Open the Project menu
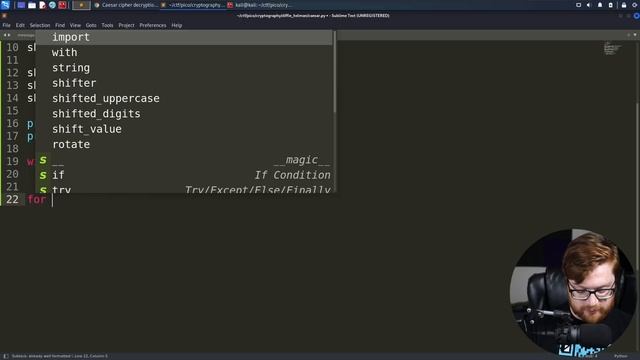The image size is (640, 360). (x=126, y=25)
